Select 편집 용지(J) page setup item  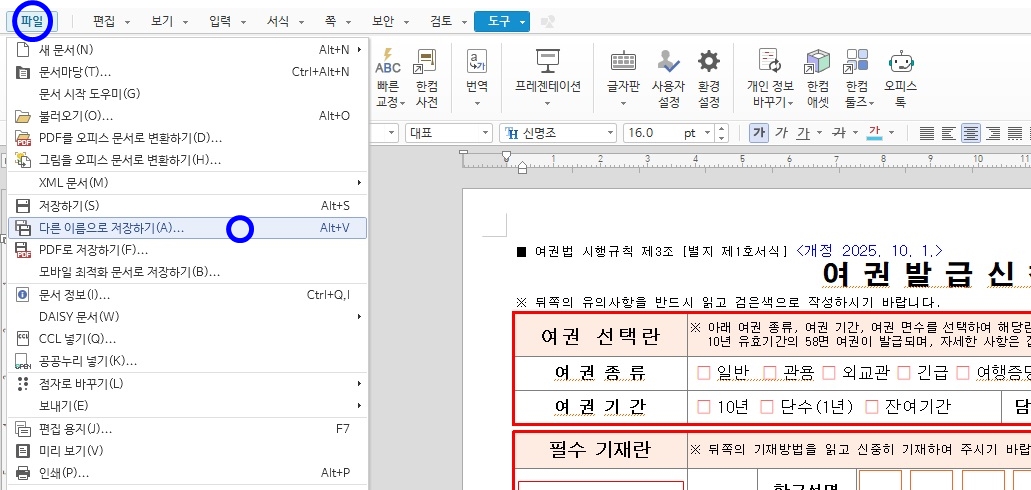[x=187, y=429]
